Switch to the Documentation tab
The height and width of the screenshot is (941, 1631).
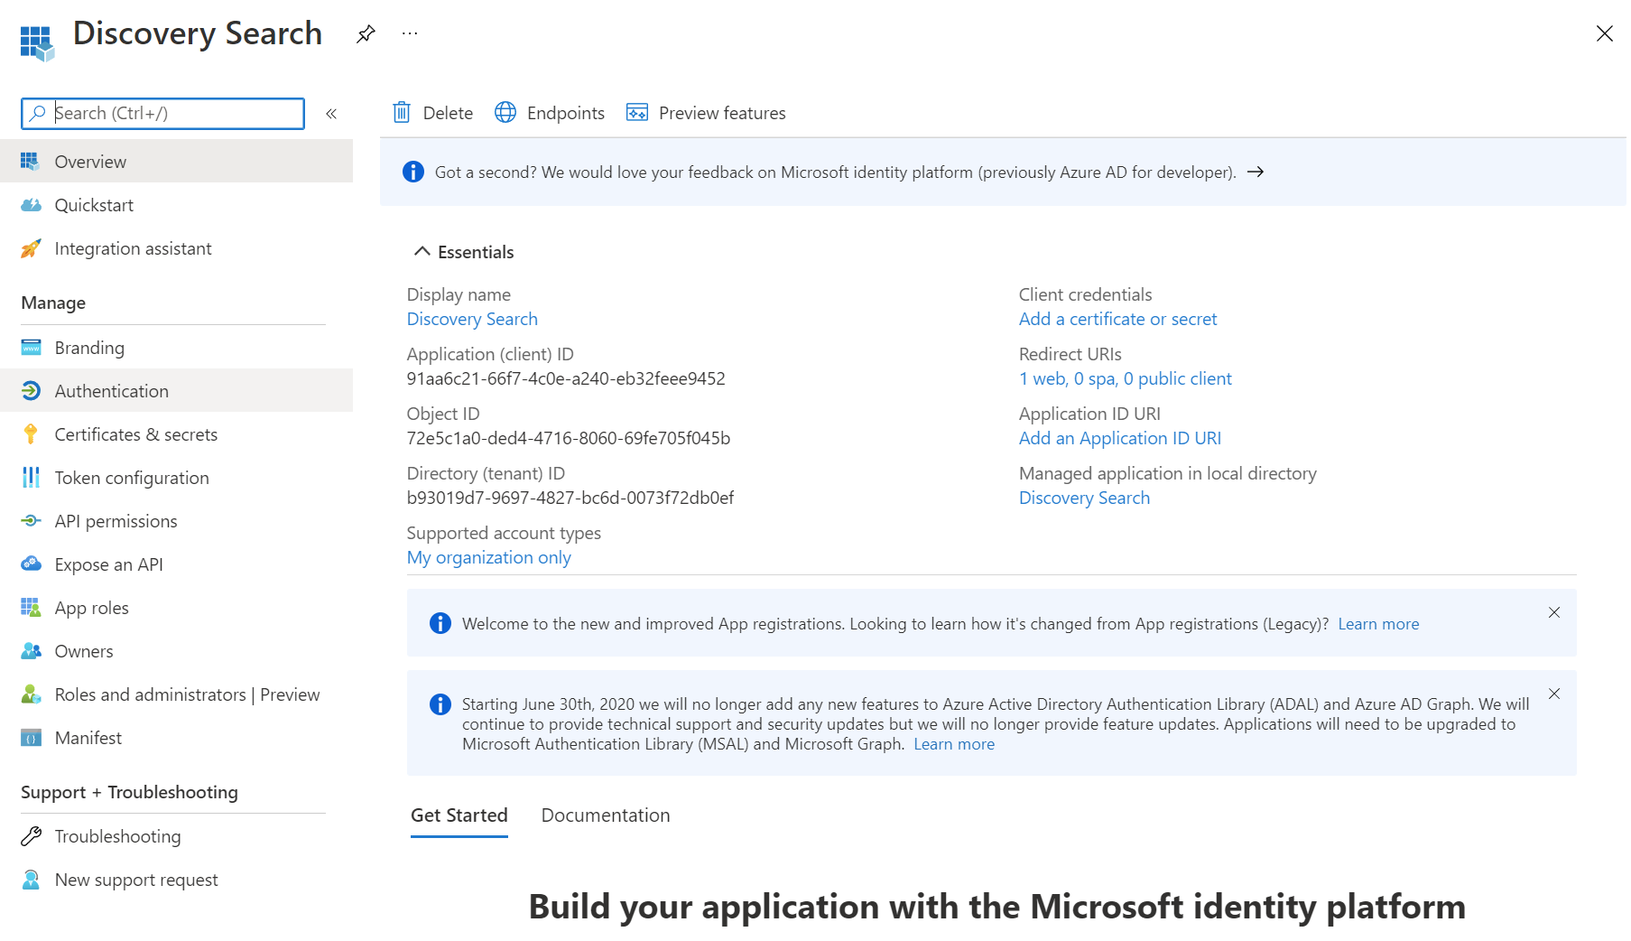605,815
